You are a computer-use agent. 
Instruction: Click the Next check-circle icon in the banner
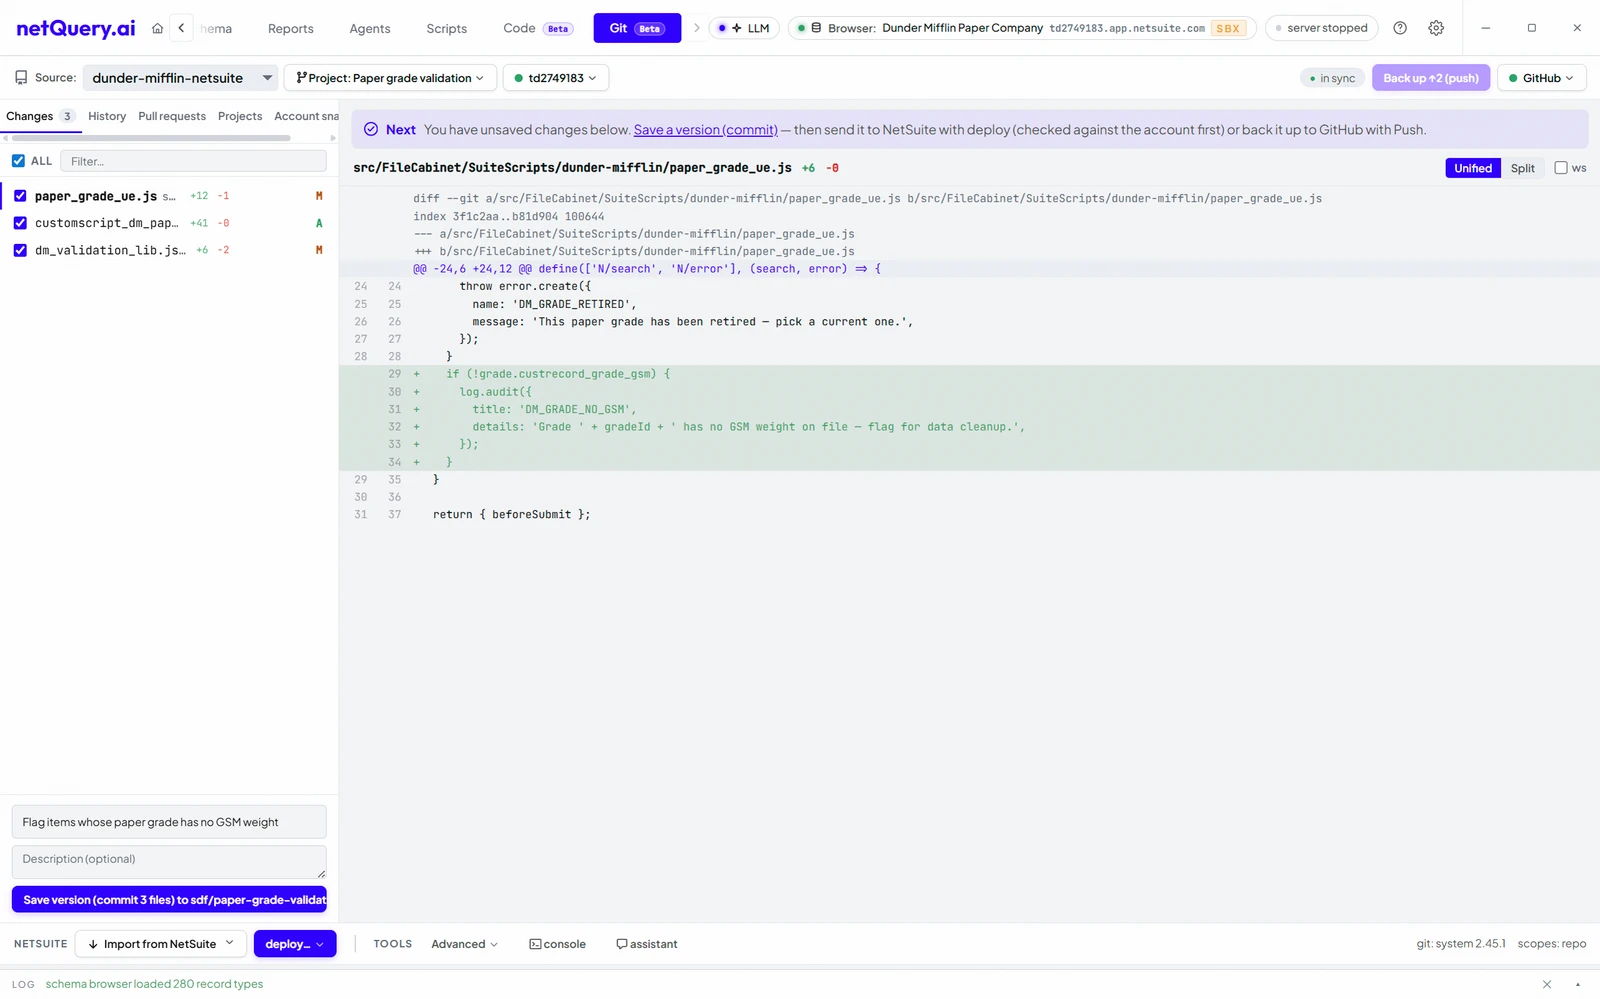pos(371,129)
